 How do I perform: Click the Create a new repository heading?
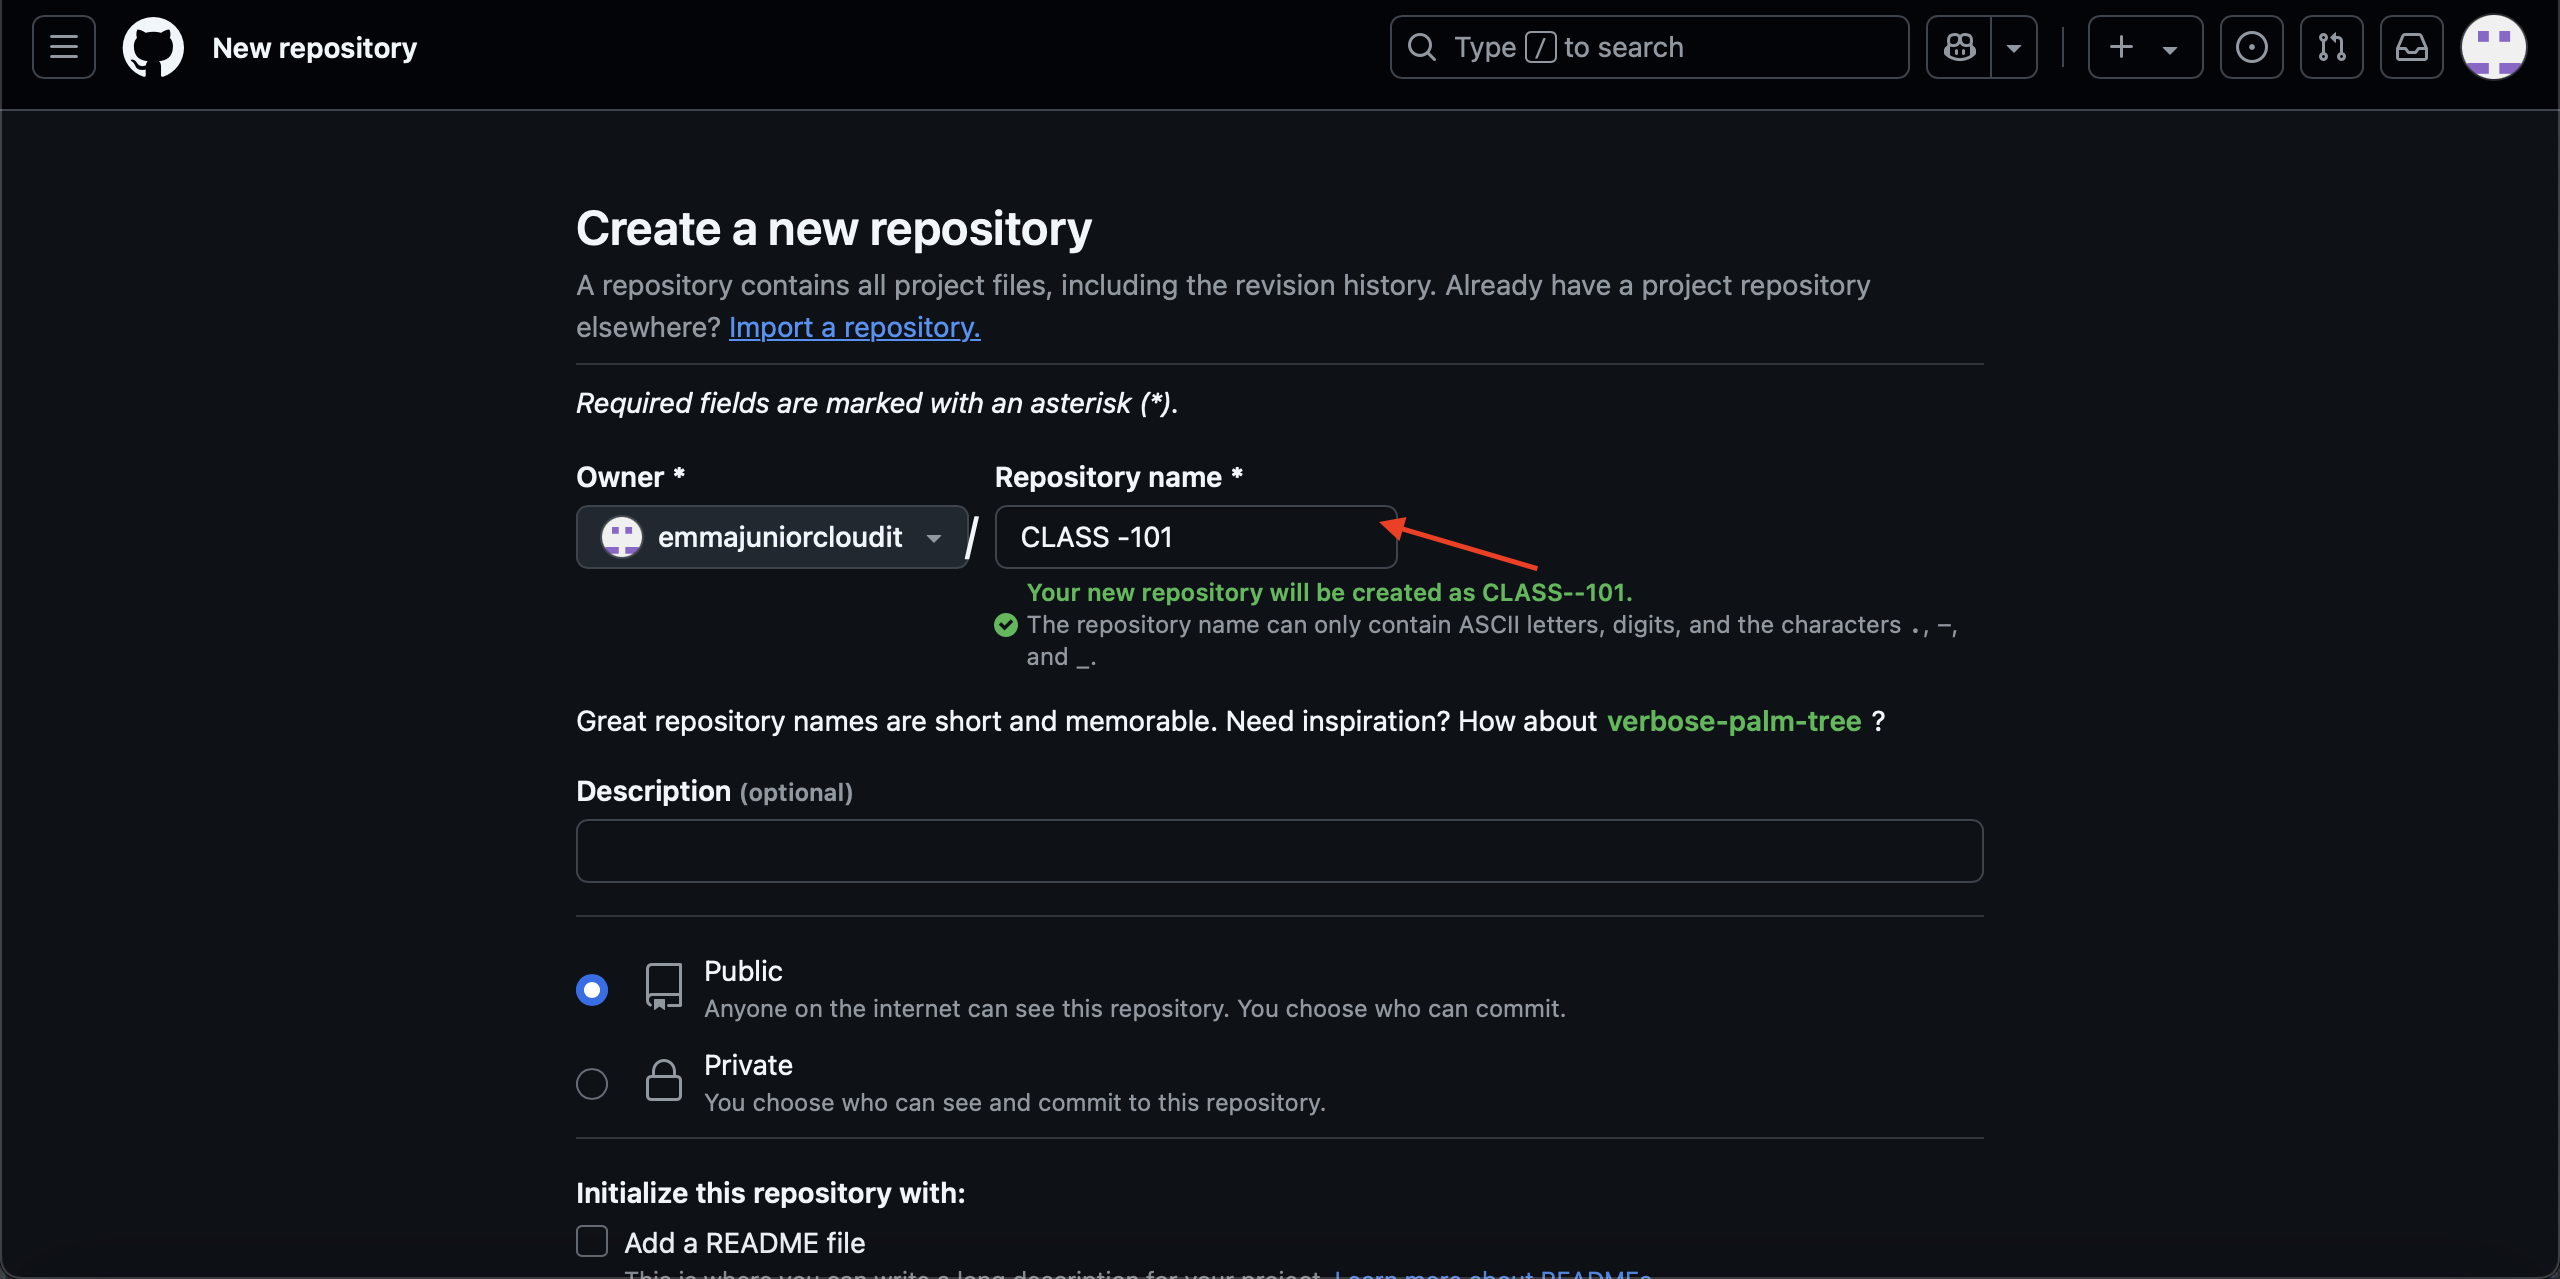834,228
